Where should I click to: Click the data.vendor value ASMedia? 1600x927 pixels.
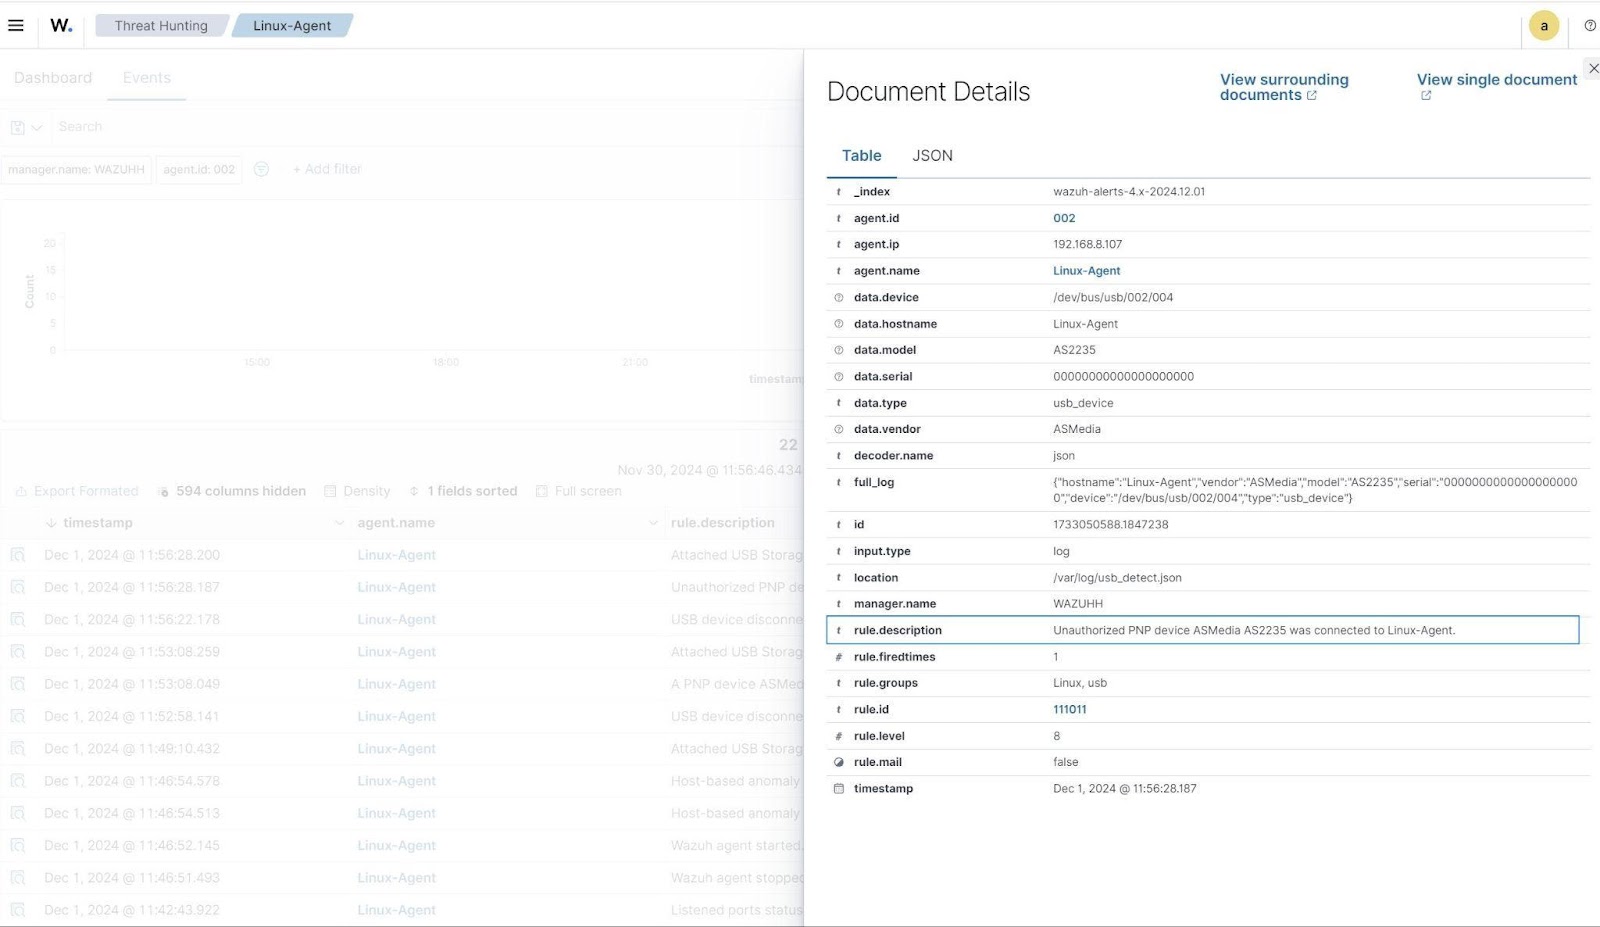(1076, 429)
